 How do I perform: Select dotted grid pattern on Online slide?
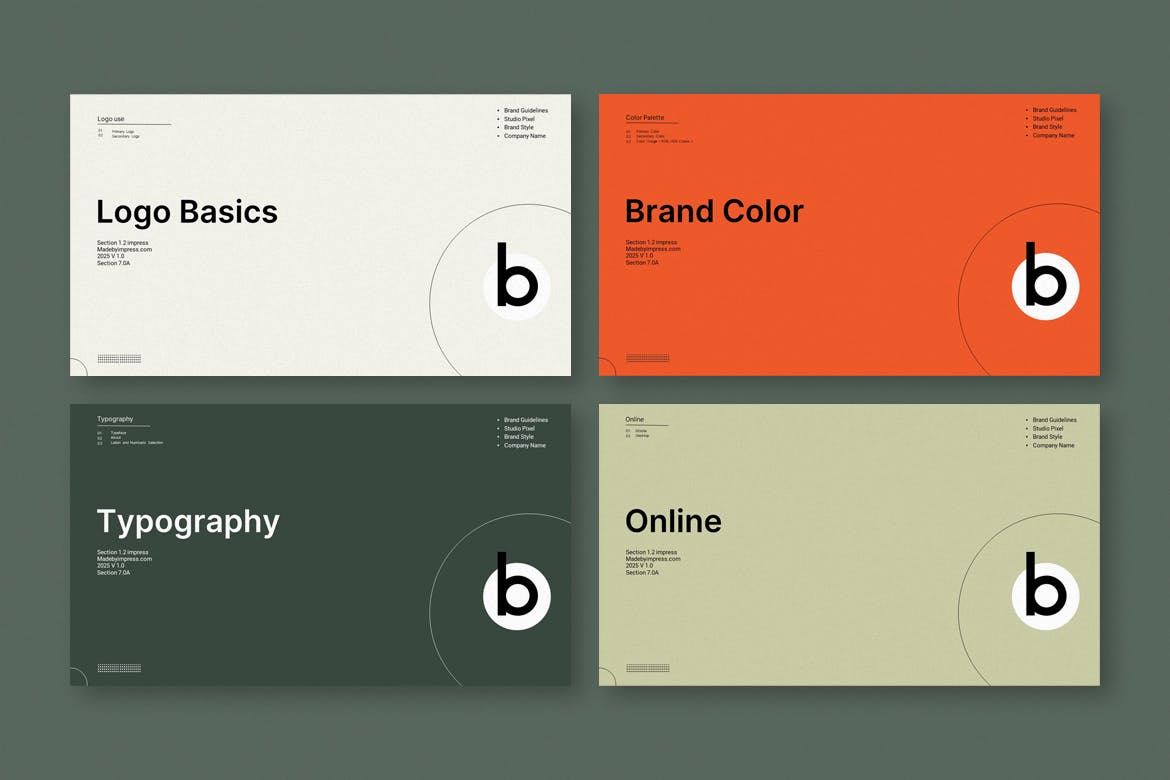647,668
